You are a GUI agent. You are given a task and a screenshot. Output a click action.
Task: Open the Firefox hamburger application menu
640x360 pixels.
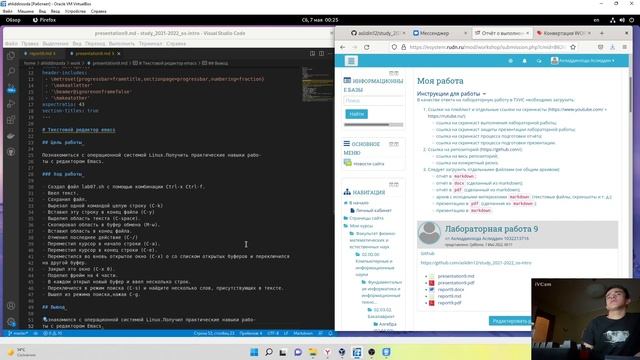(624, 47)
